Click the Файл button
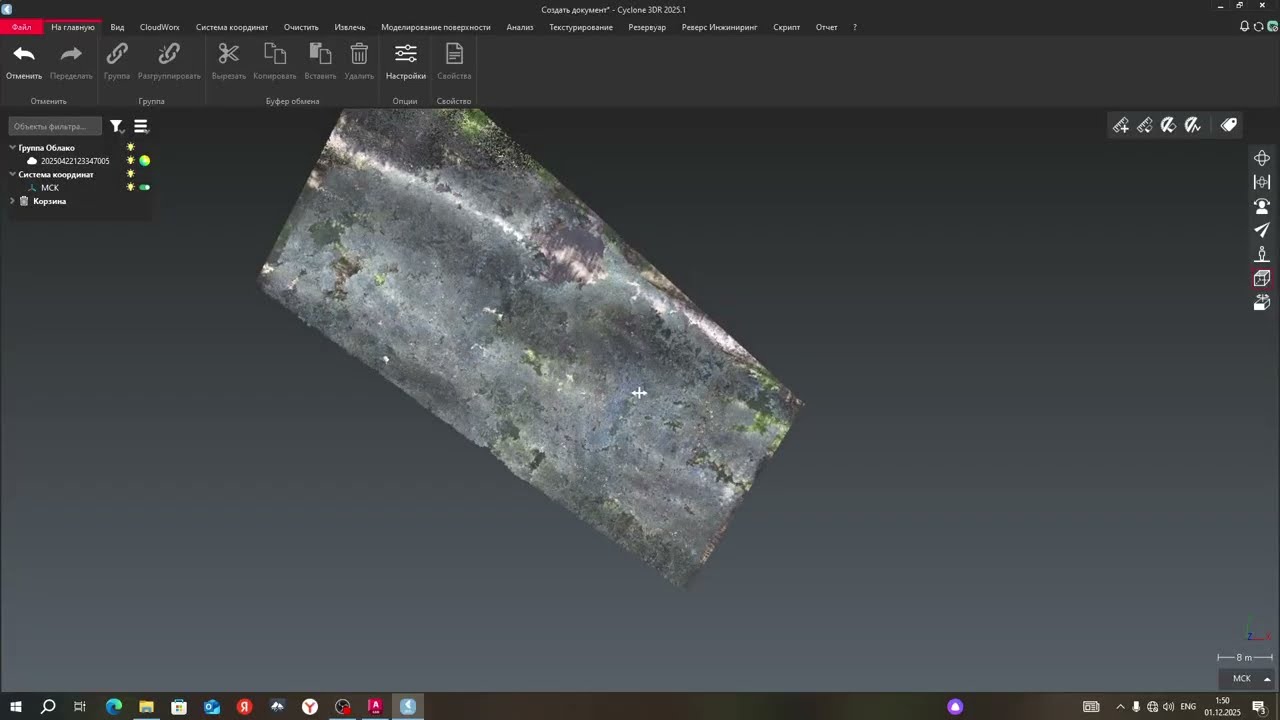Viewport: 1280px width, 720px height. 21,27
